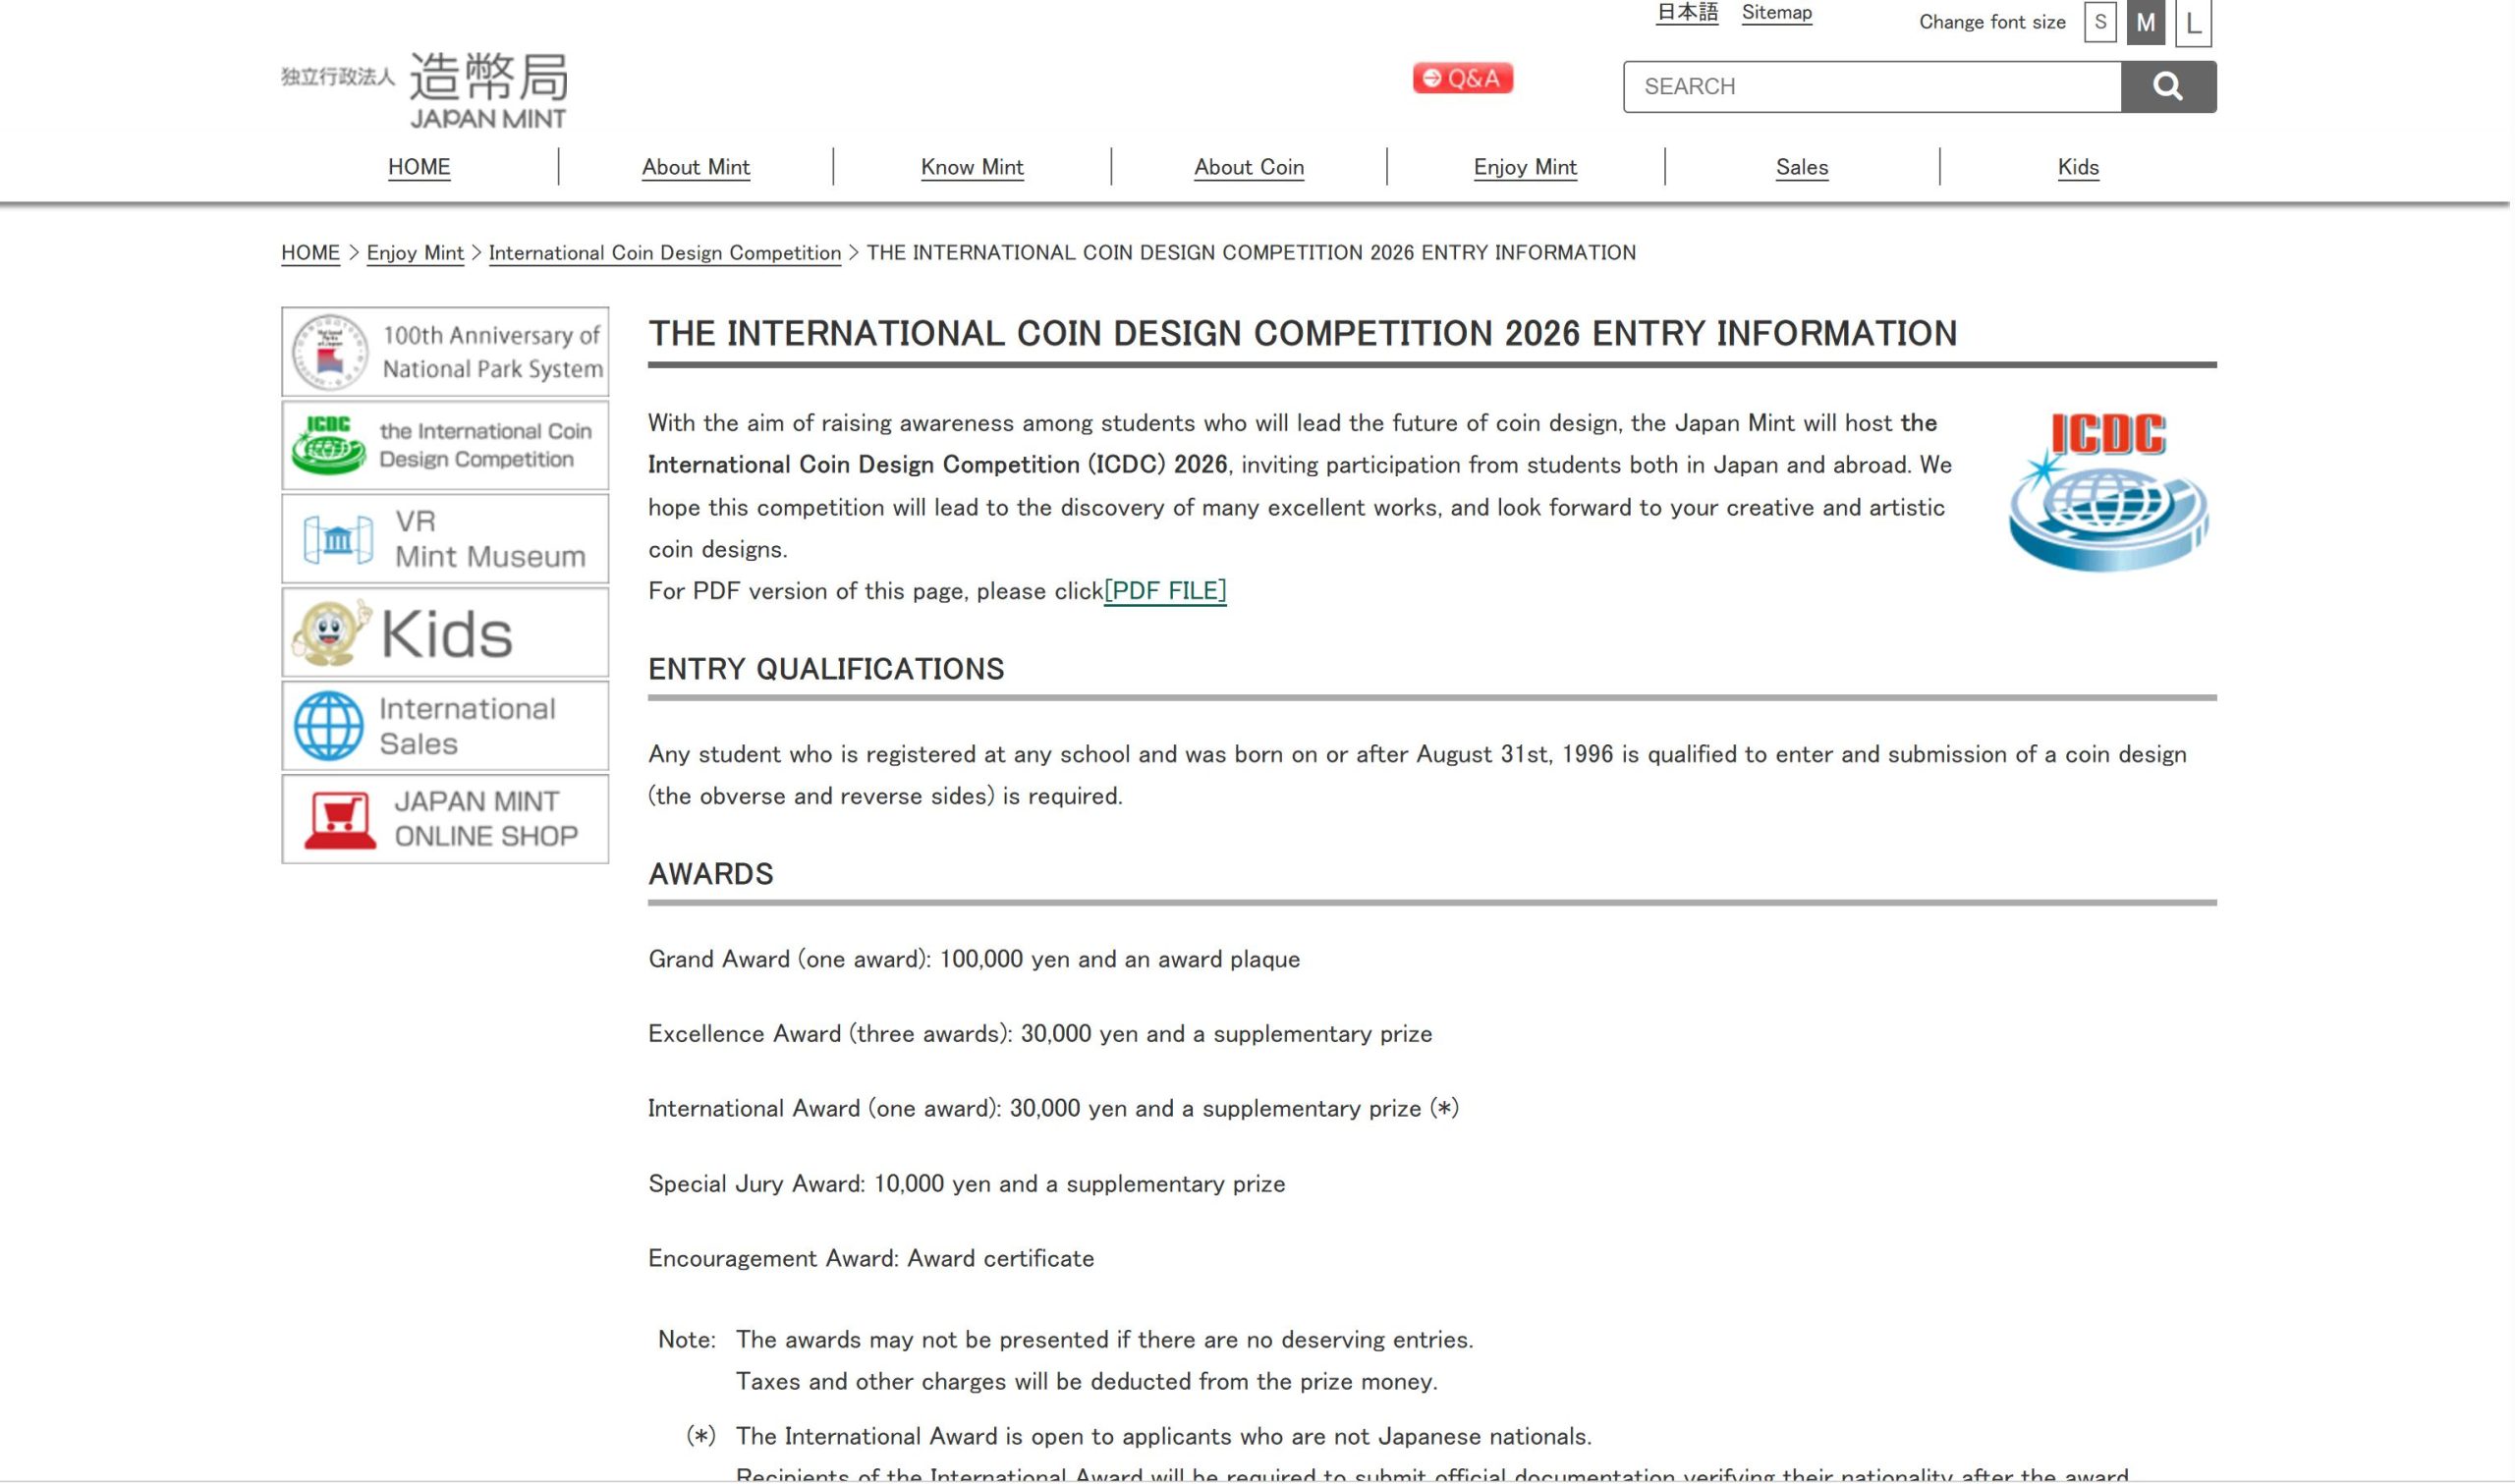Click the large ICDC logo image
The image size is (2515, 1484).
coord(2108,492)
